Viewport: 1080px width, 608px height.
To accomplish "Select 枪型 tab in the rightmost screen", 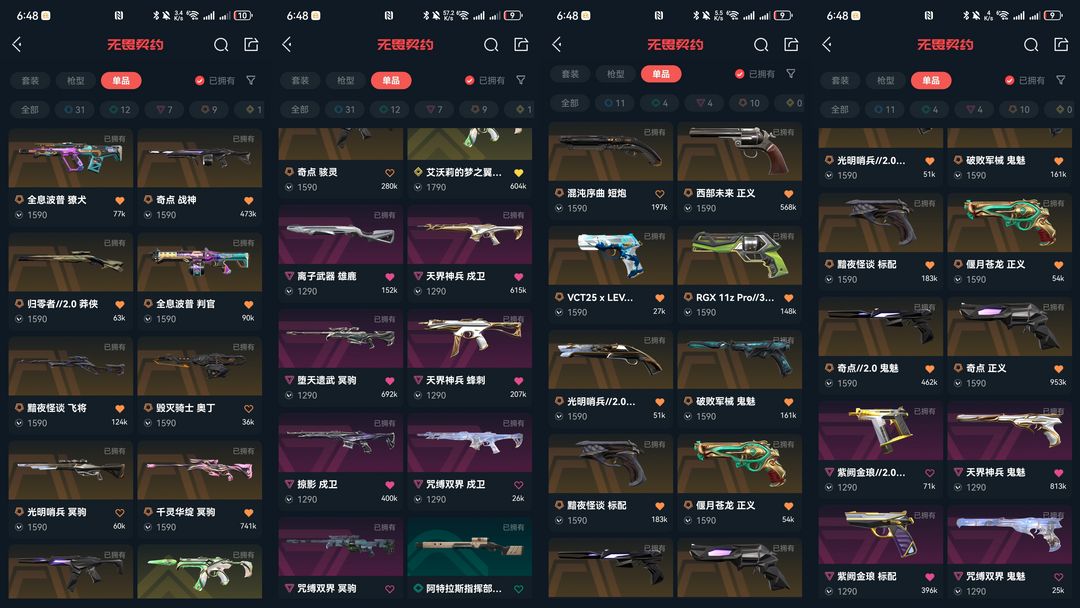I will 886,81.
